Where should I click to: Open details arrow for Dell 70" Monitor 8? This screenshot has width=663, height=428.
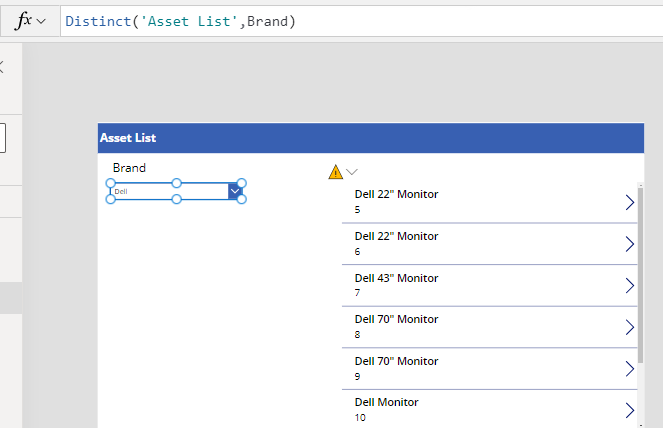630,327
